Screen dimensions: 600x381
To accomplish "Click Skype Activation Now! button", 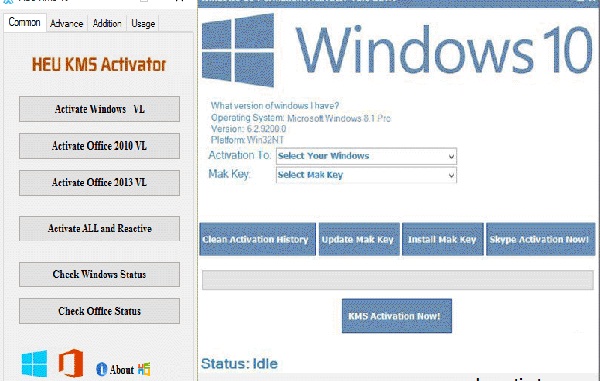I will pos(540,239).
